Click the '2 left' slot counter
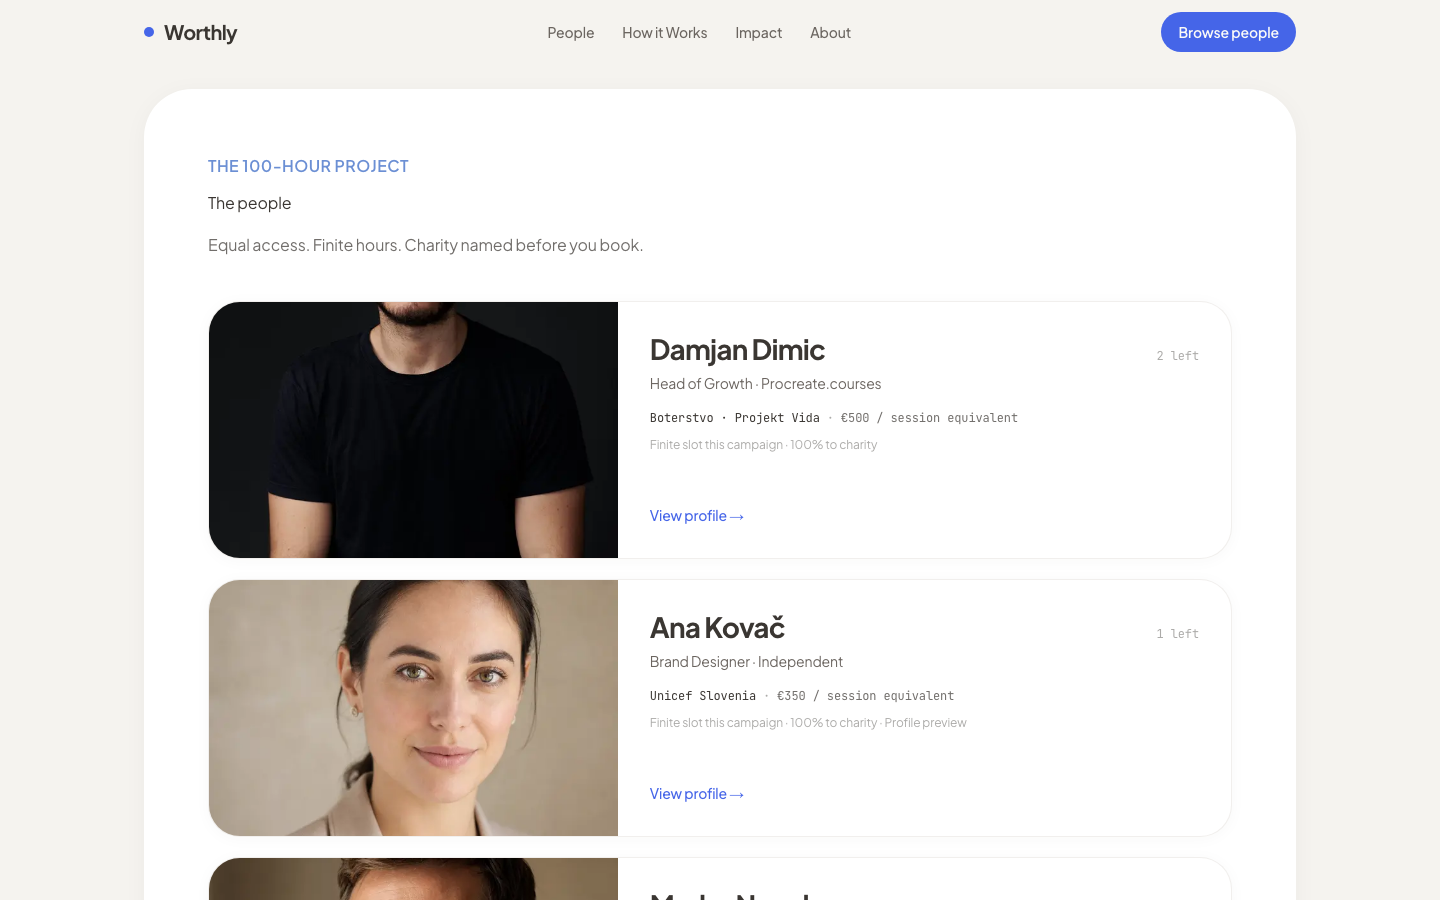 click(x=1177, y=356)
